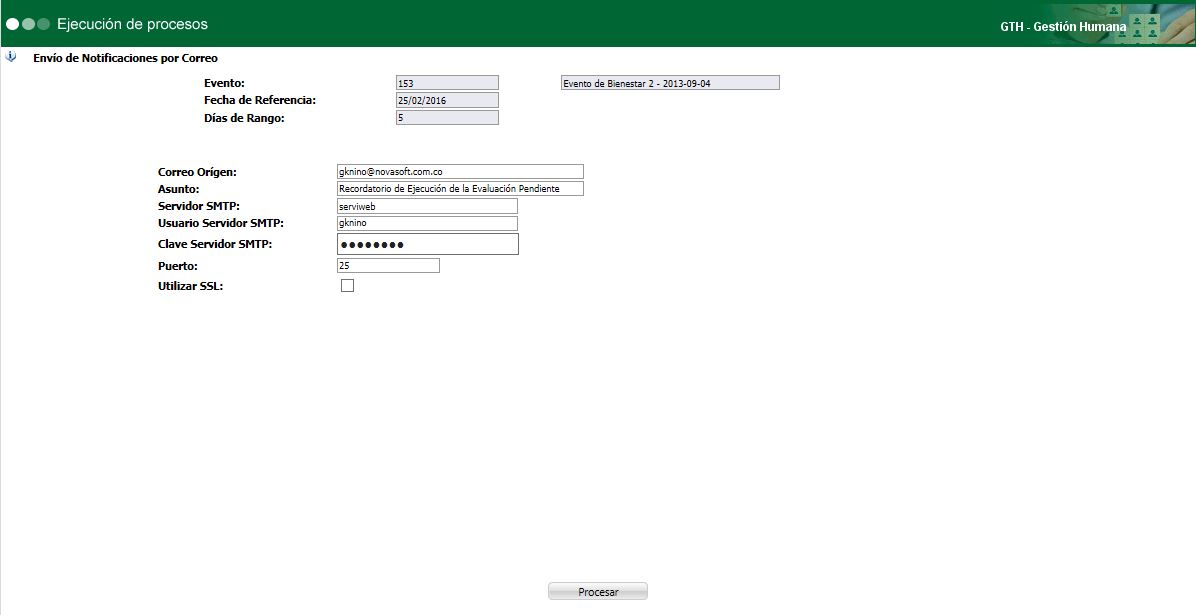Click the Clave Servidor SMTP: label
The width and height of the screenshot is (1196, 615).
point(214,244)
